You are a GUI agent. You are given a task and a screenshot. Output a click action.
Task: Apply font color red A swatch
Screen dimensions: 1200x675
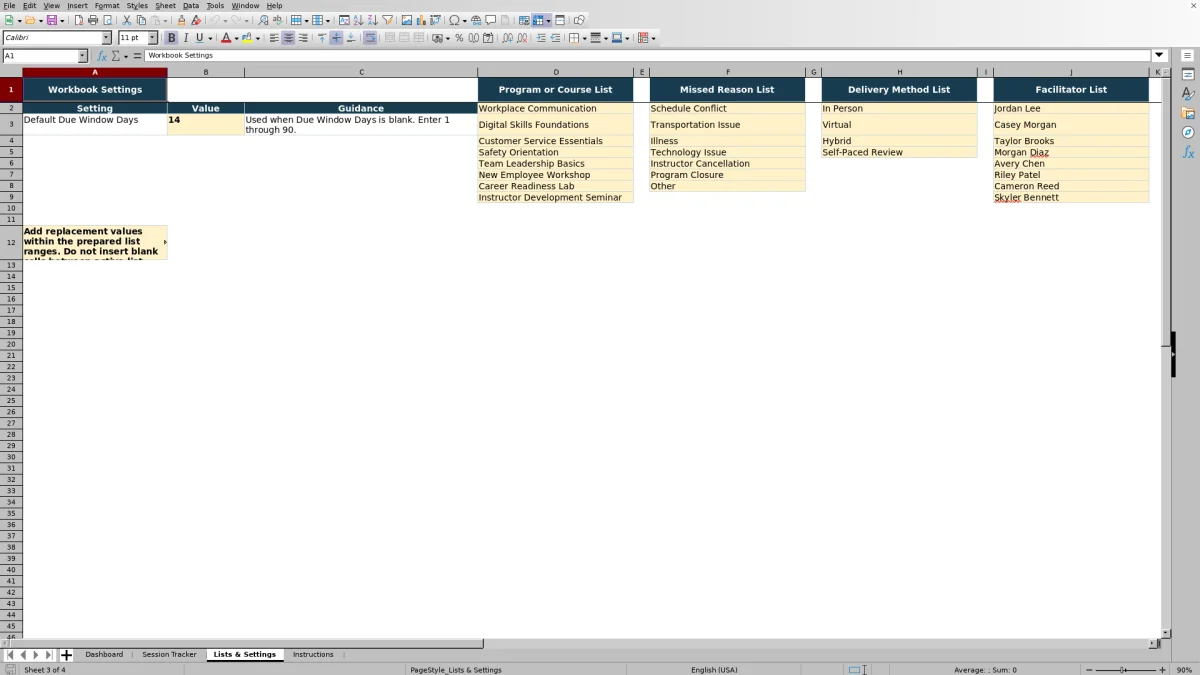coord(226,38)
